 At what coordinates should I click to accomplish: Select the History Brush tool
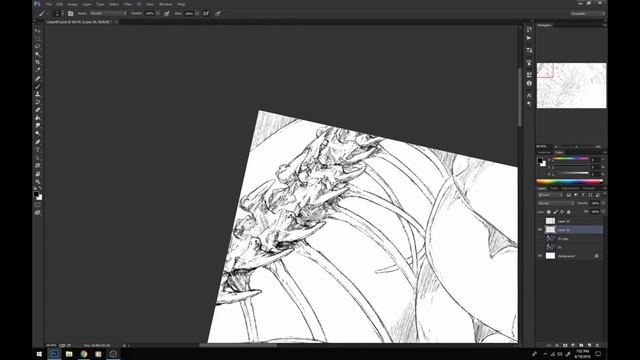point(38,102)
